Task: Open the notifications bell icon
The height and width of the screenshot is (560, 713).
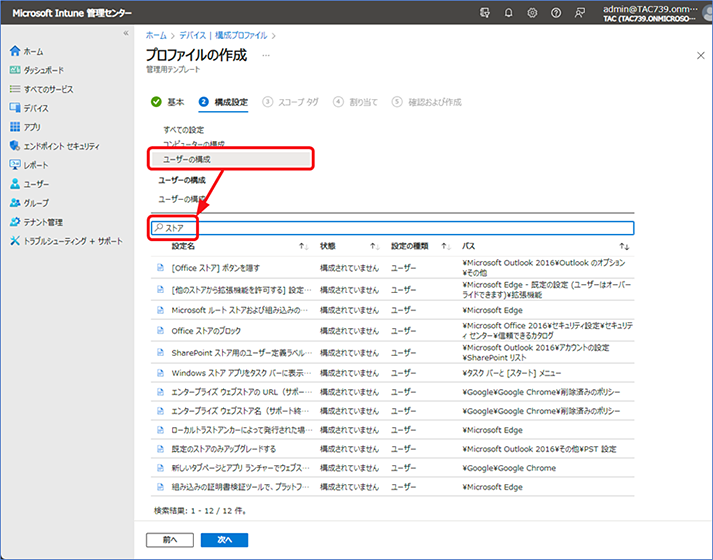Action: point(508,13)
